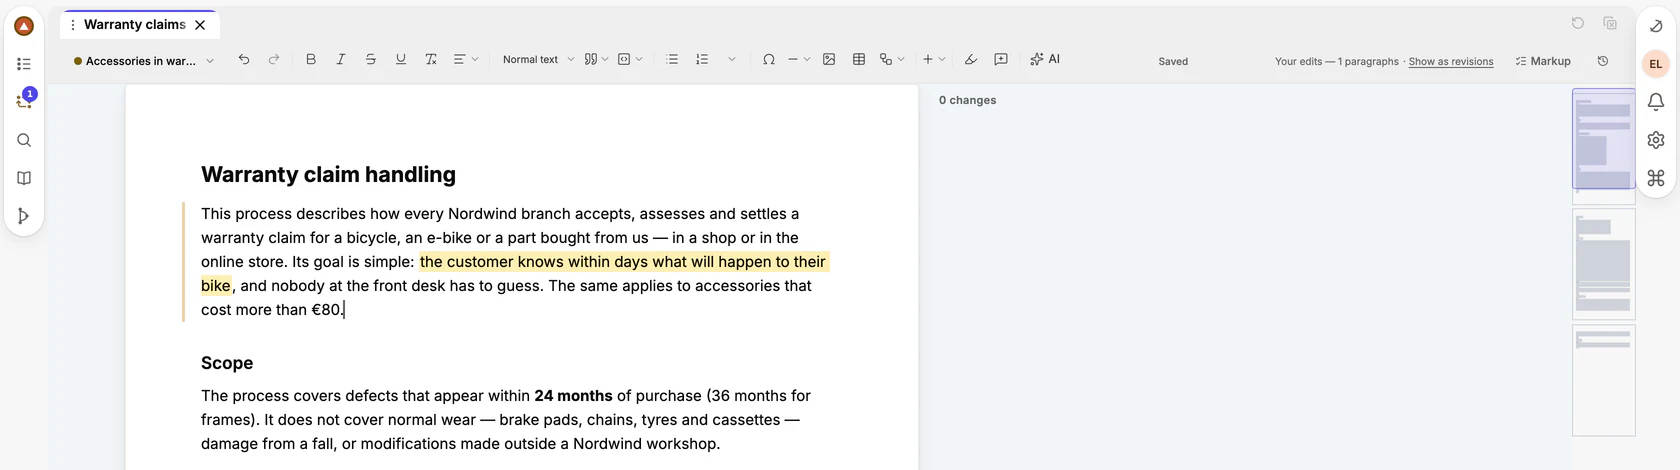Clear text formatting
Viewport: 1680px width, 470px height.
431,60
